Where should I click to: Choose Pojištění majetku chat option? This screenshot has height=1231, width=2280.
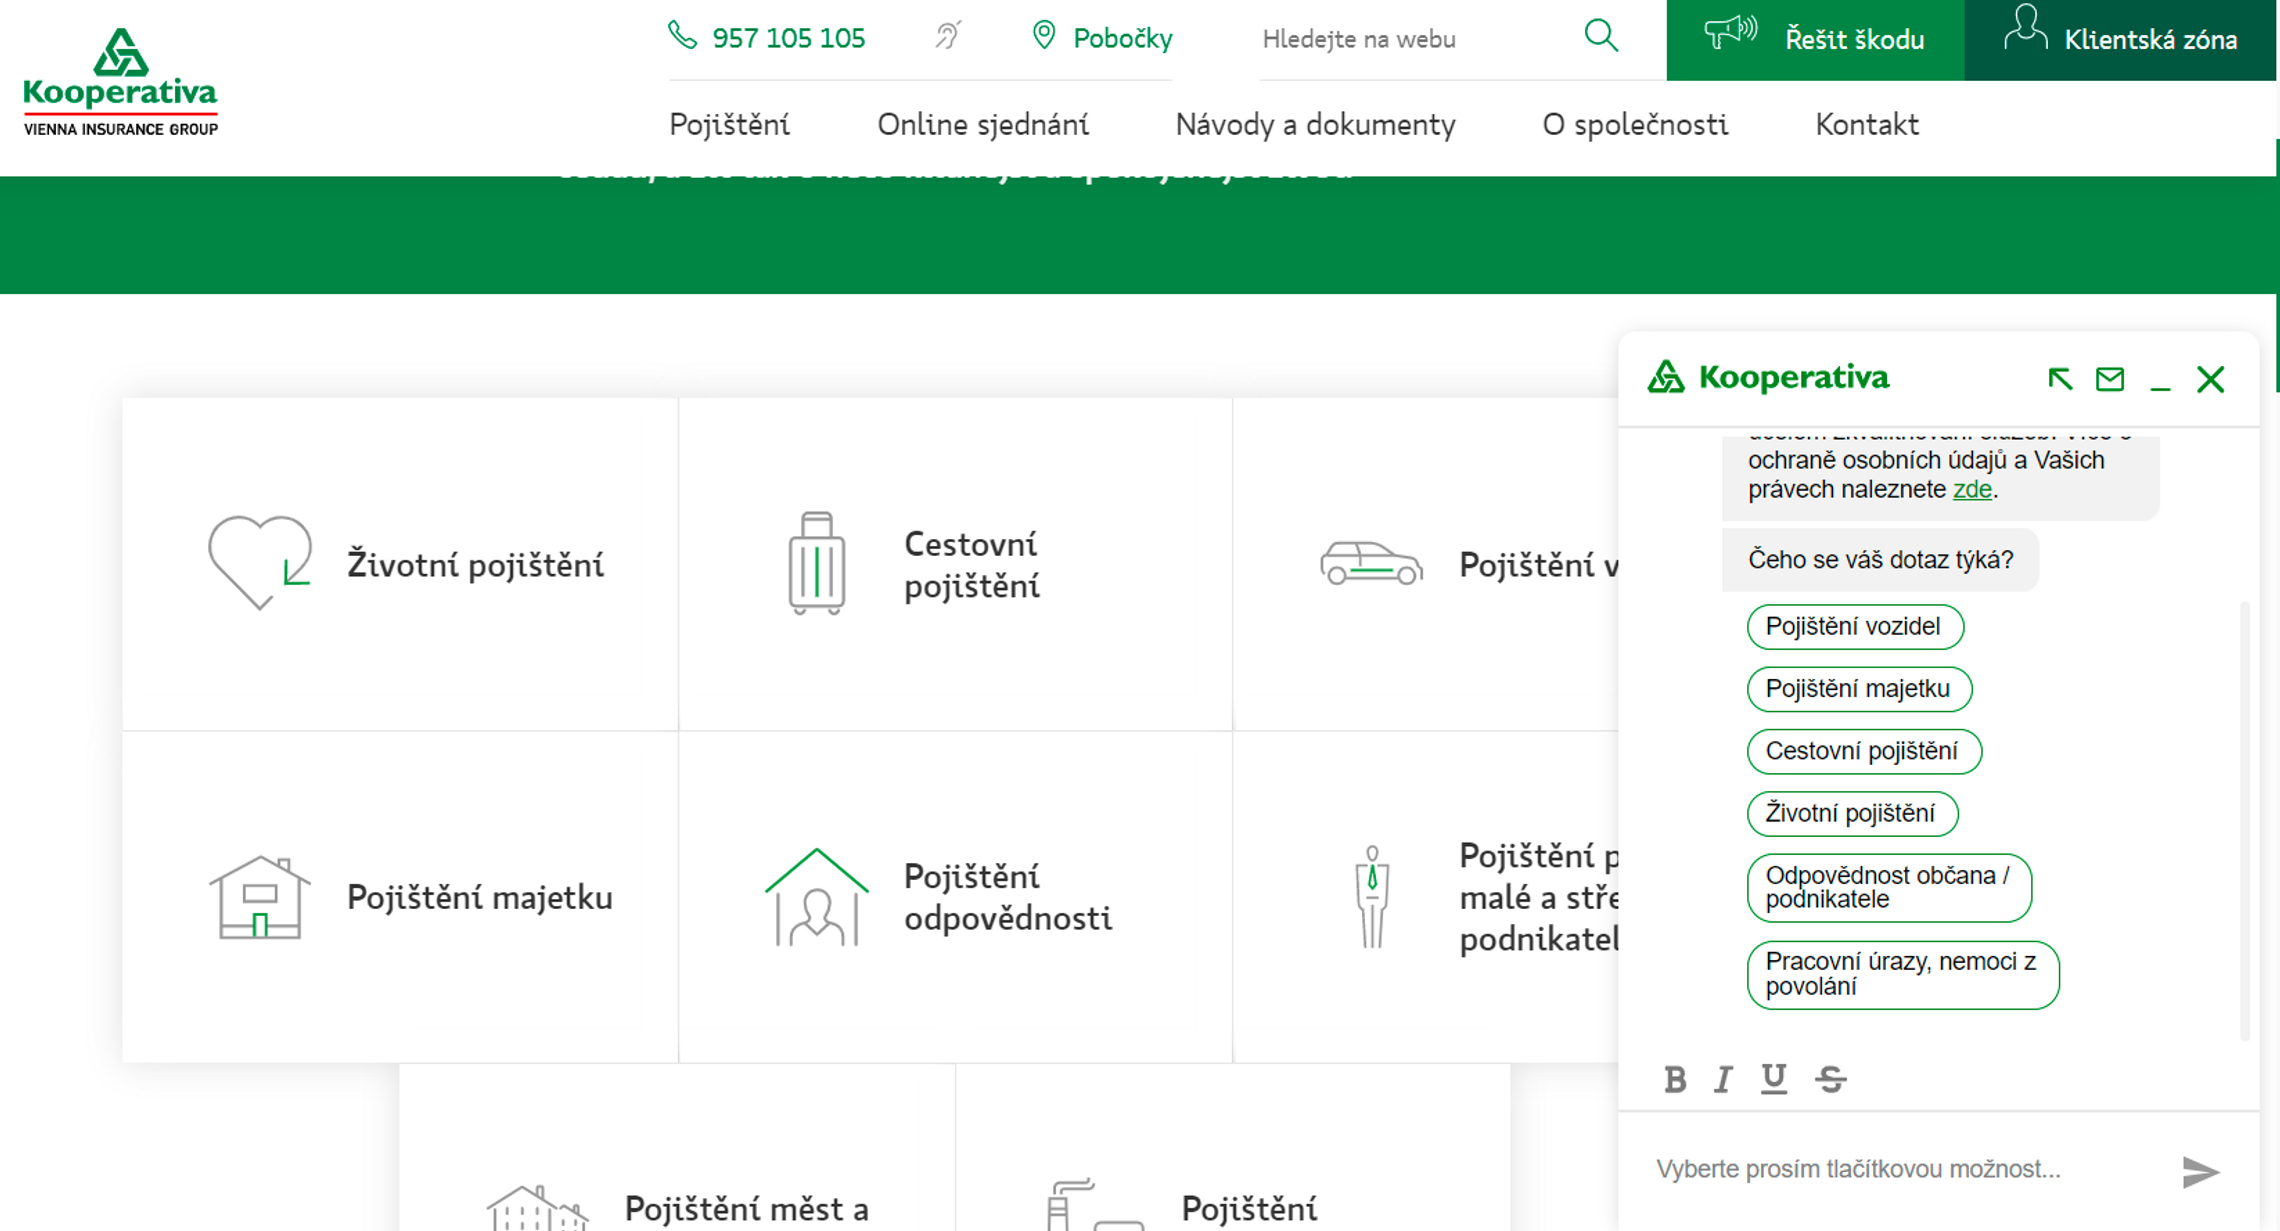(1859, 689)
